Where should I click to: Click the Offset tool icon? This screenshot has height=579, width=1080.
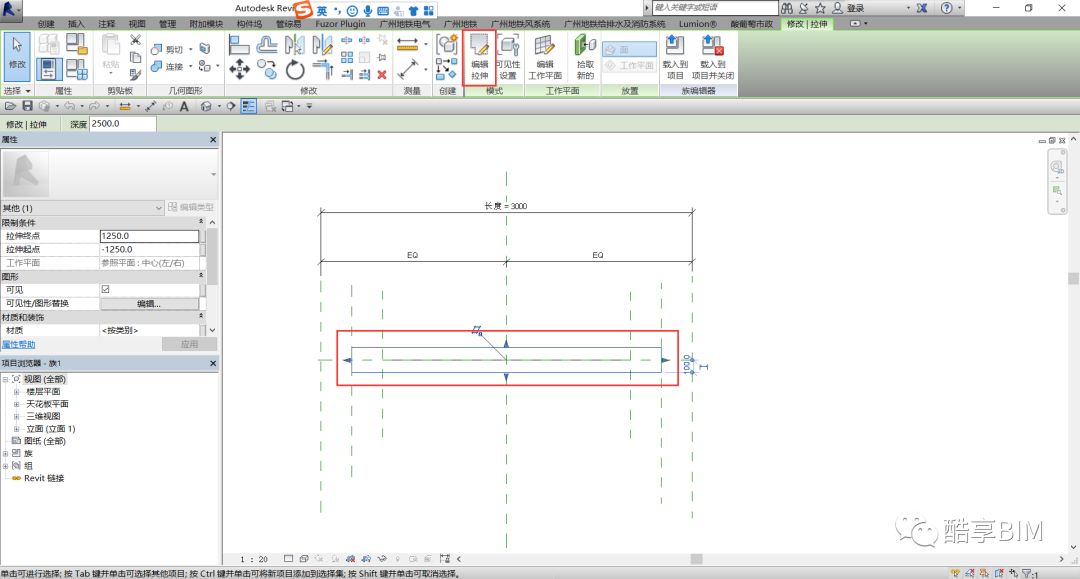point(267,45)
